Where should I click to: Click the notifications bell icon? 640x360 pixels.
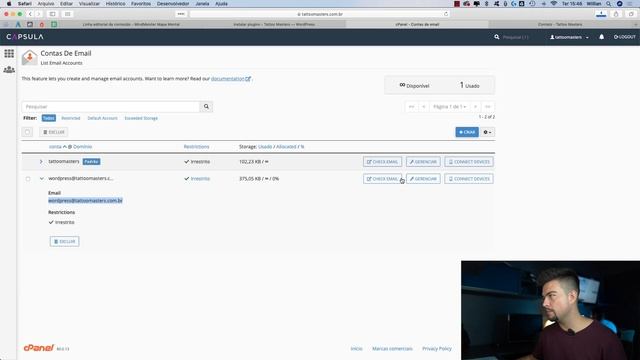point(601,37)
